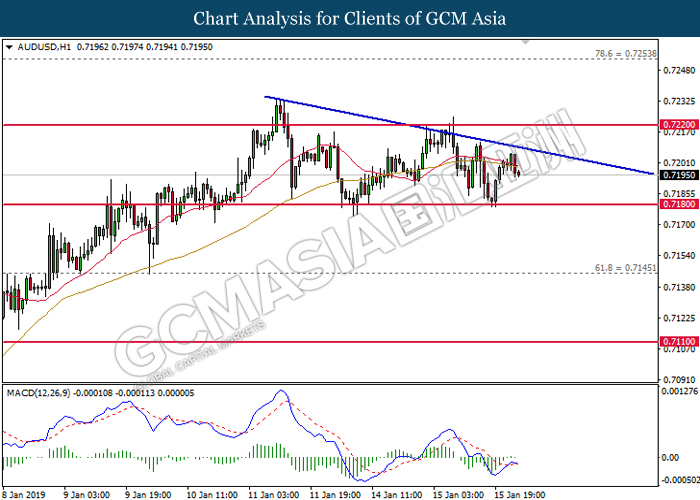Click the 11 Jan 03:00 date label
The image size is (700, 500).
[x=274, y=492]
